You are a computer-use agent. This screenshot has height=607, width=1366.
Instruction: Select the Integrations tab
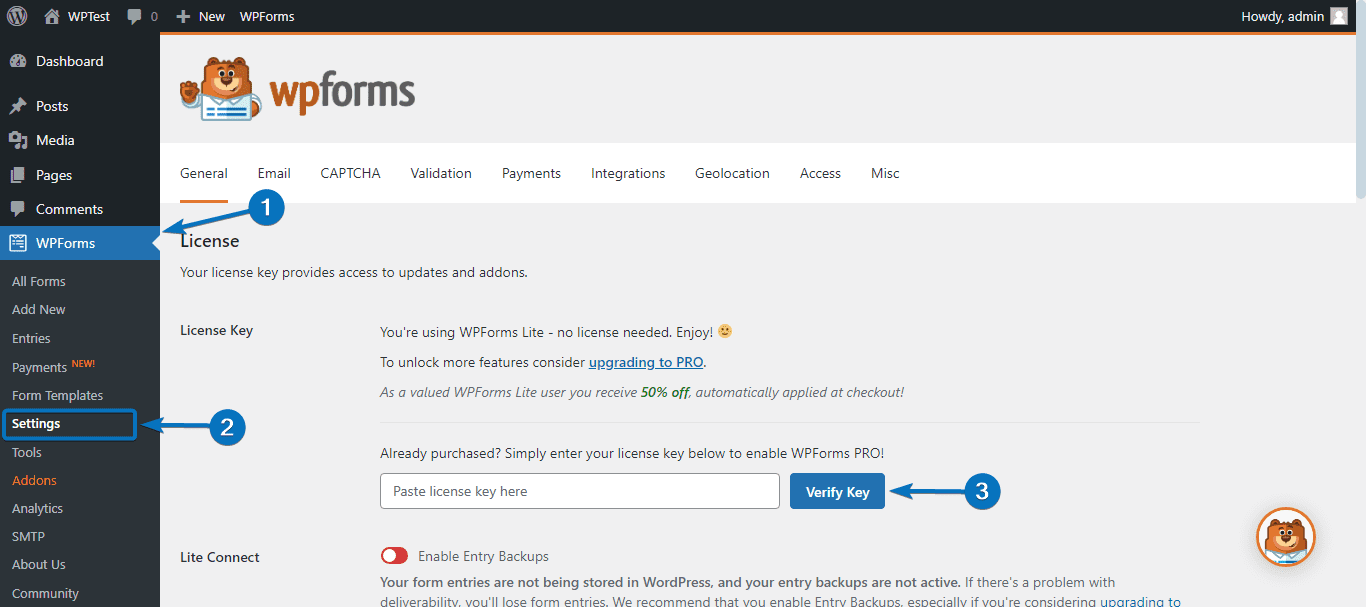(628, 173)
